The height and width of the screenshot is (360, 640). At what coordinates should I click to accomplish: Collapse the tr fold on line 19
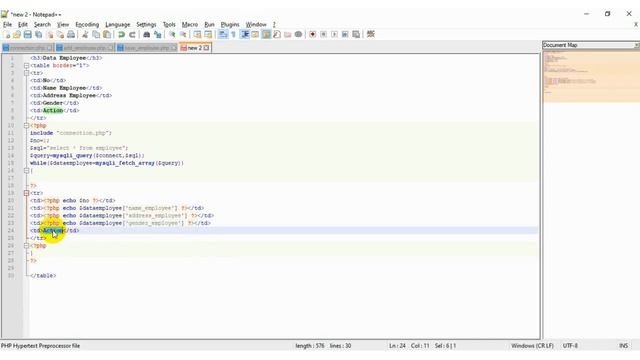(x=27, y=193)
